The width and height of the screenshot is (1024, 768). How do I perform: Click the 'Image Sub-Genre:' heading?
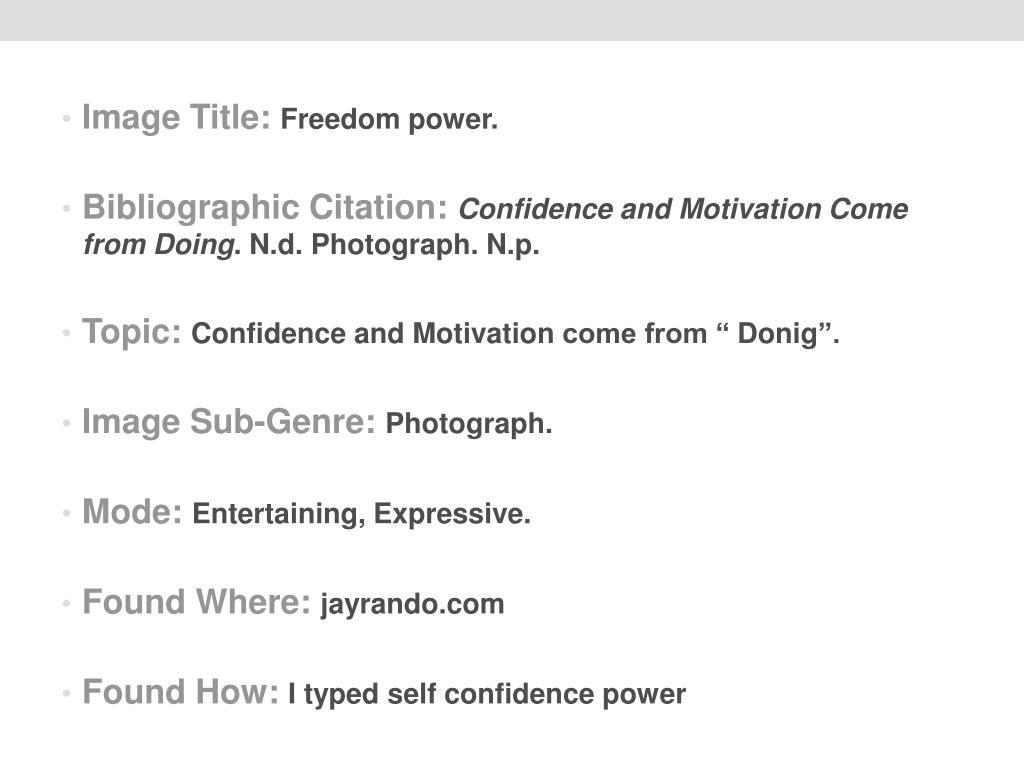[x=229, y=422]
